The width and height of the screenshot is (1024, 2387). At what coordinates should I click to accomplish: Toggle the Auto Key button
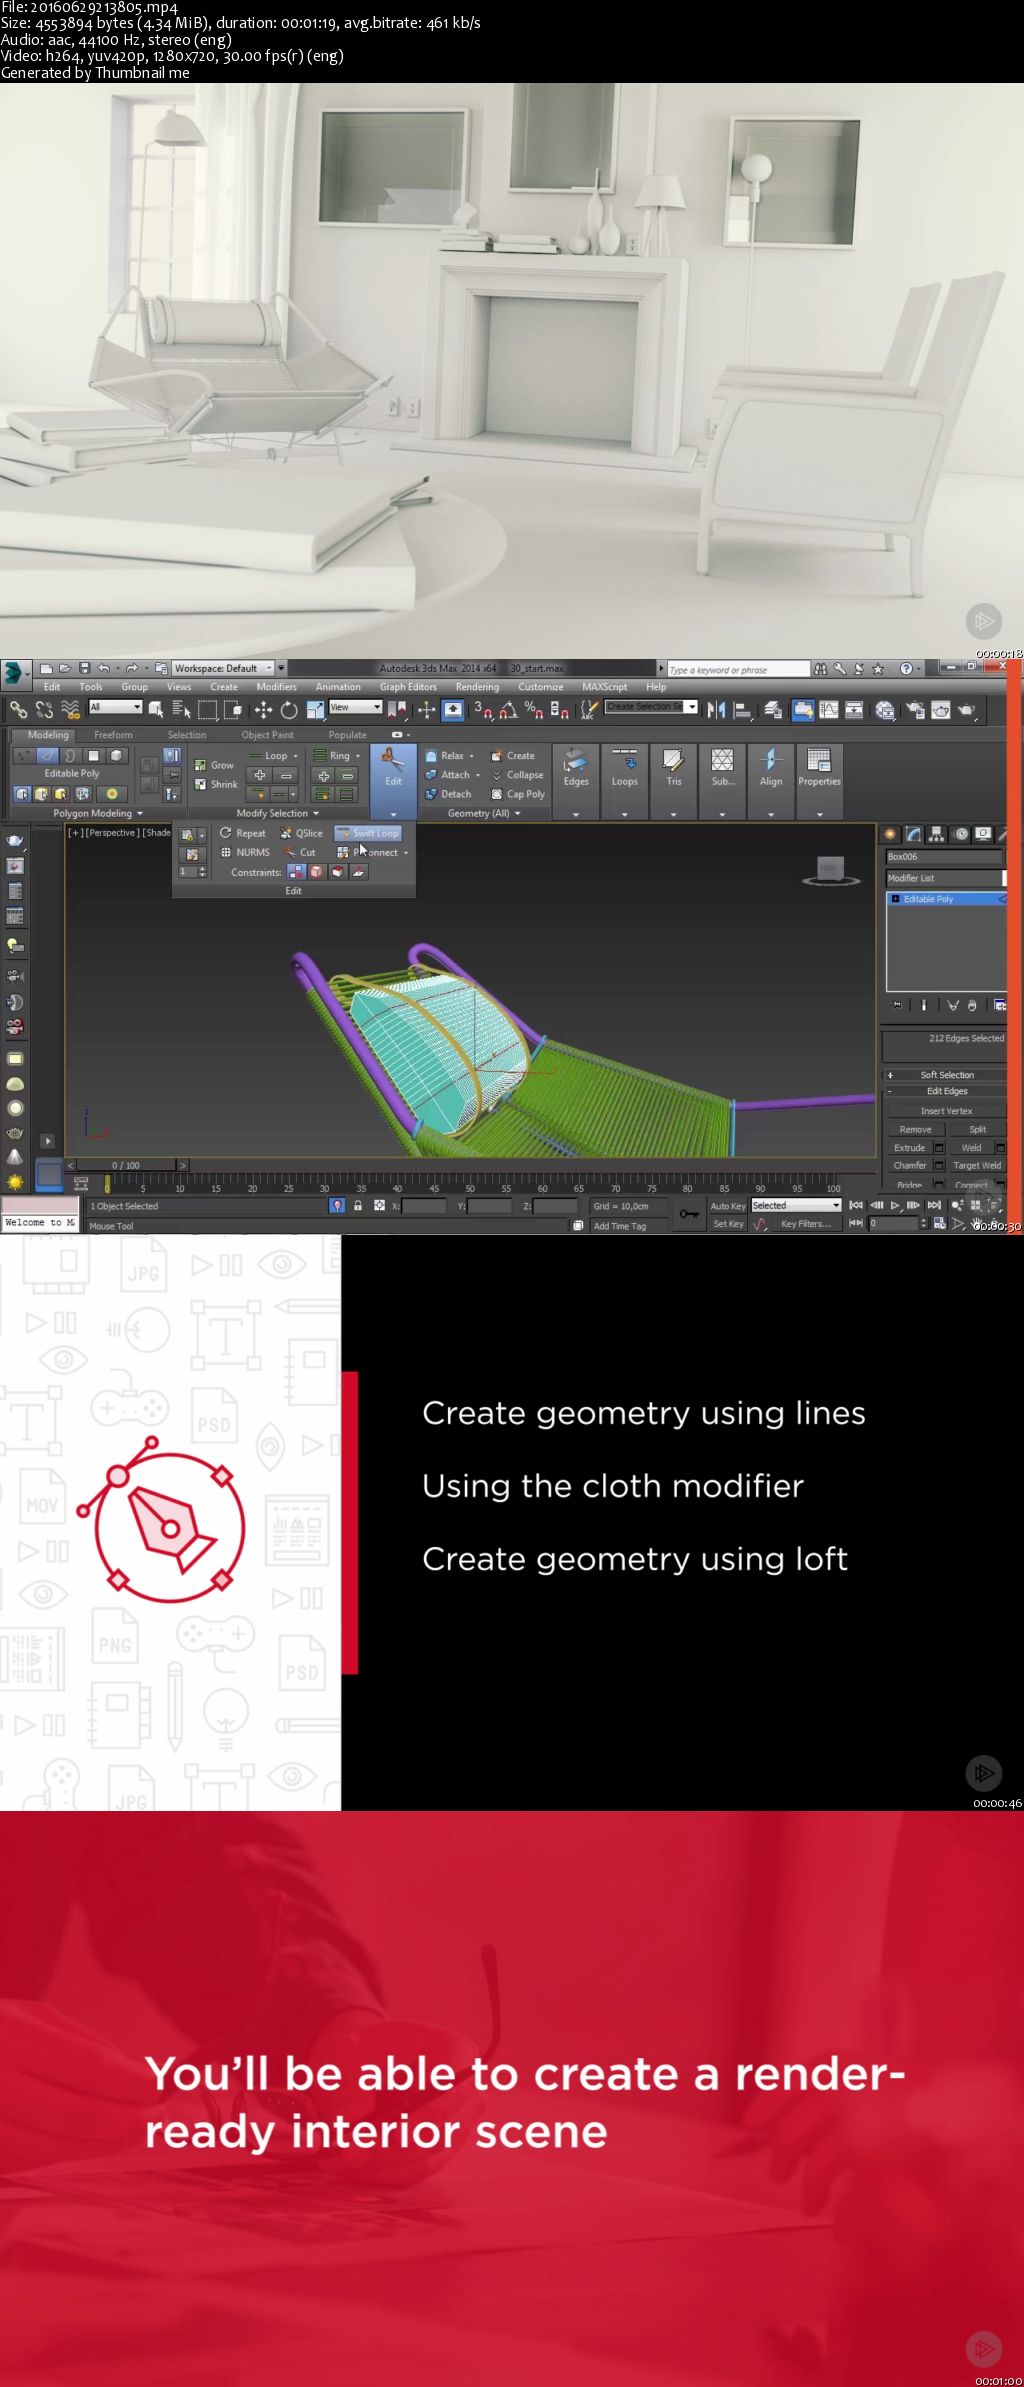coord(727,1206)
